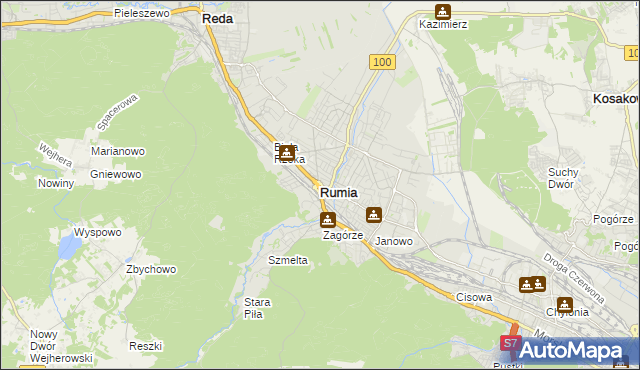Image resolution: width=640 pixels, height=370 pixels.
Task: Click the Suchy Dwór label
Action: [x=563, y=178]
